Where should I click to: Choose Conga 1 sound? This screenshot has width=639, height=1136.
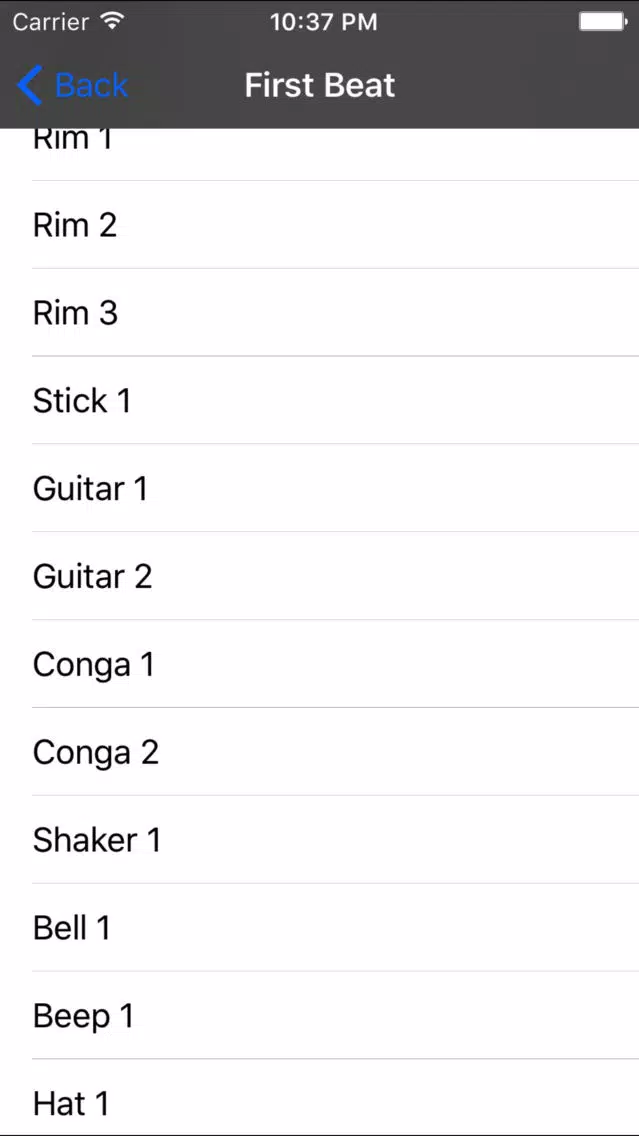[320, 664]
